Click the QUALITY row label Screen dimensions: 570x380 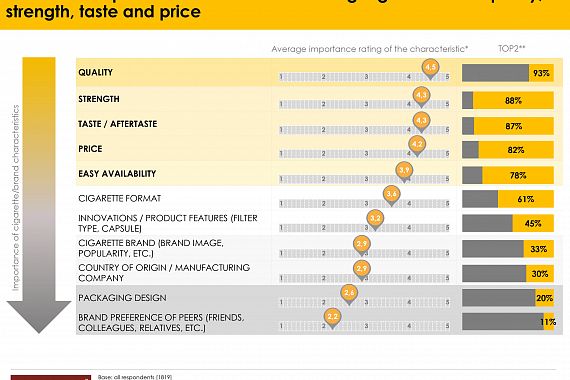(96, 72)
